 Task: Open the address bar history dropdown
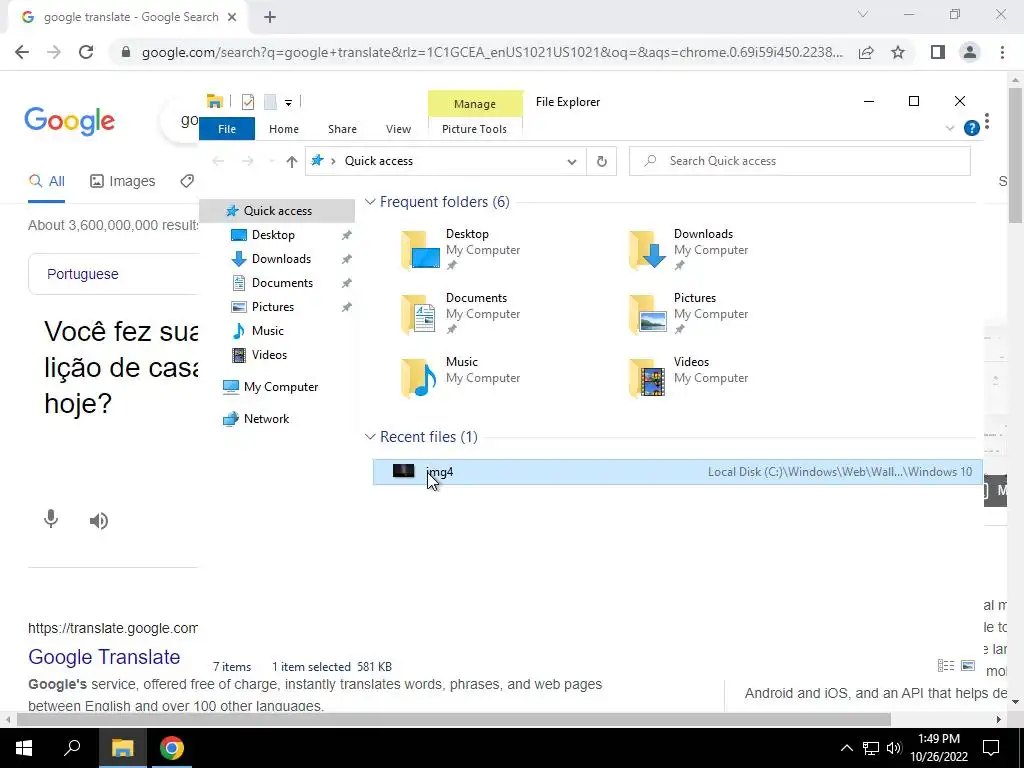(571, 161)
